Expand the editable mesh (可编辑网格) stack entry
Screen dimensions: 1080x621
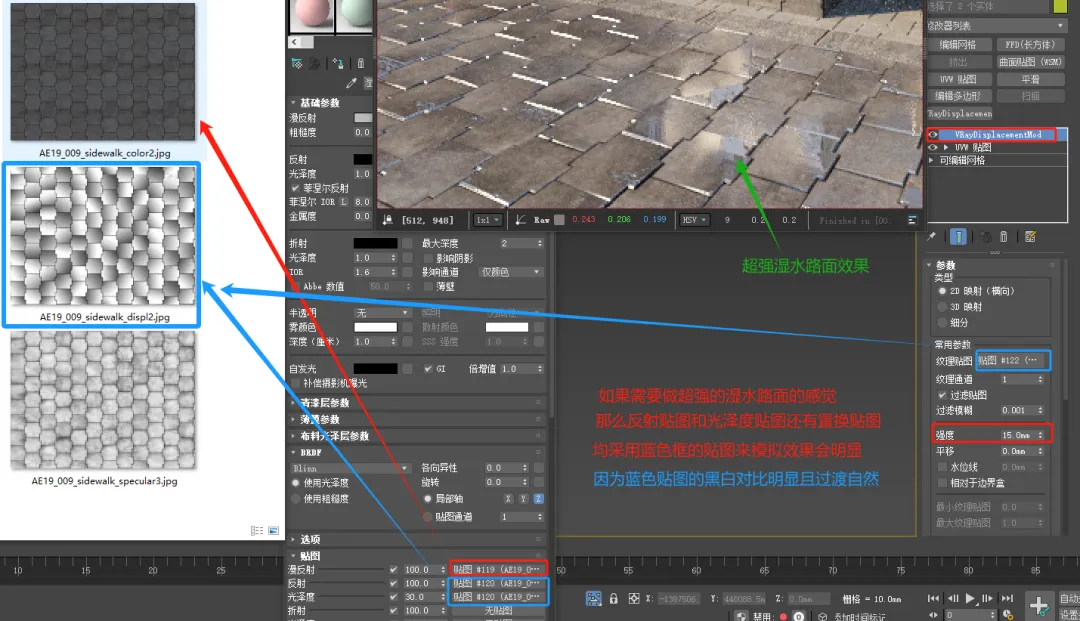tap(932, 160)
